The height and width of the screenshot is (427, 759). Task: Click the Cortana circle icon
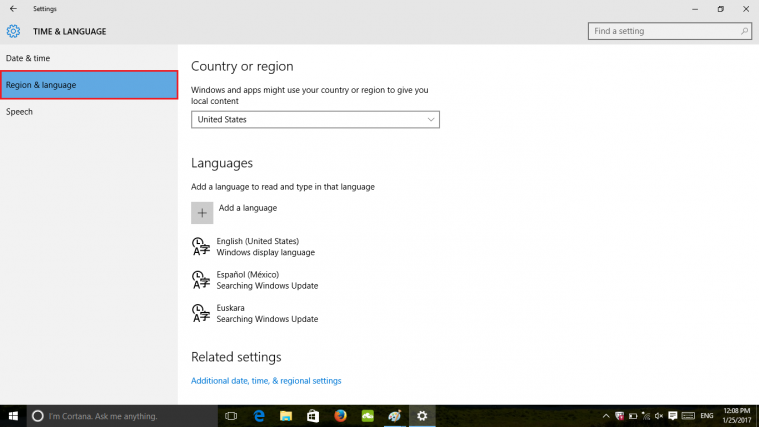tap(38, 416)
